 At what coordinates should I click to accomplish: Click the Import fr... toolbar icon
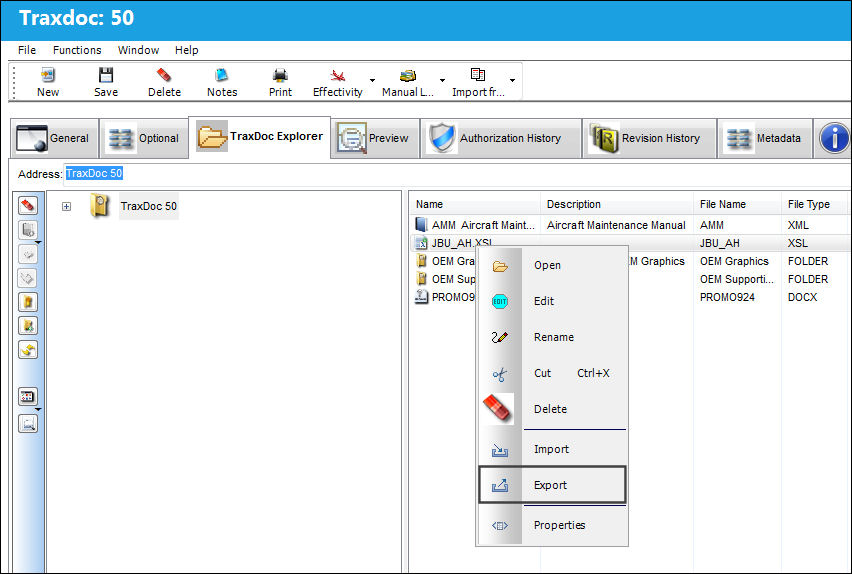click(478, 74)
